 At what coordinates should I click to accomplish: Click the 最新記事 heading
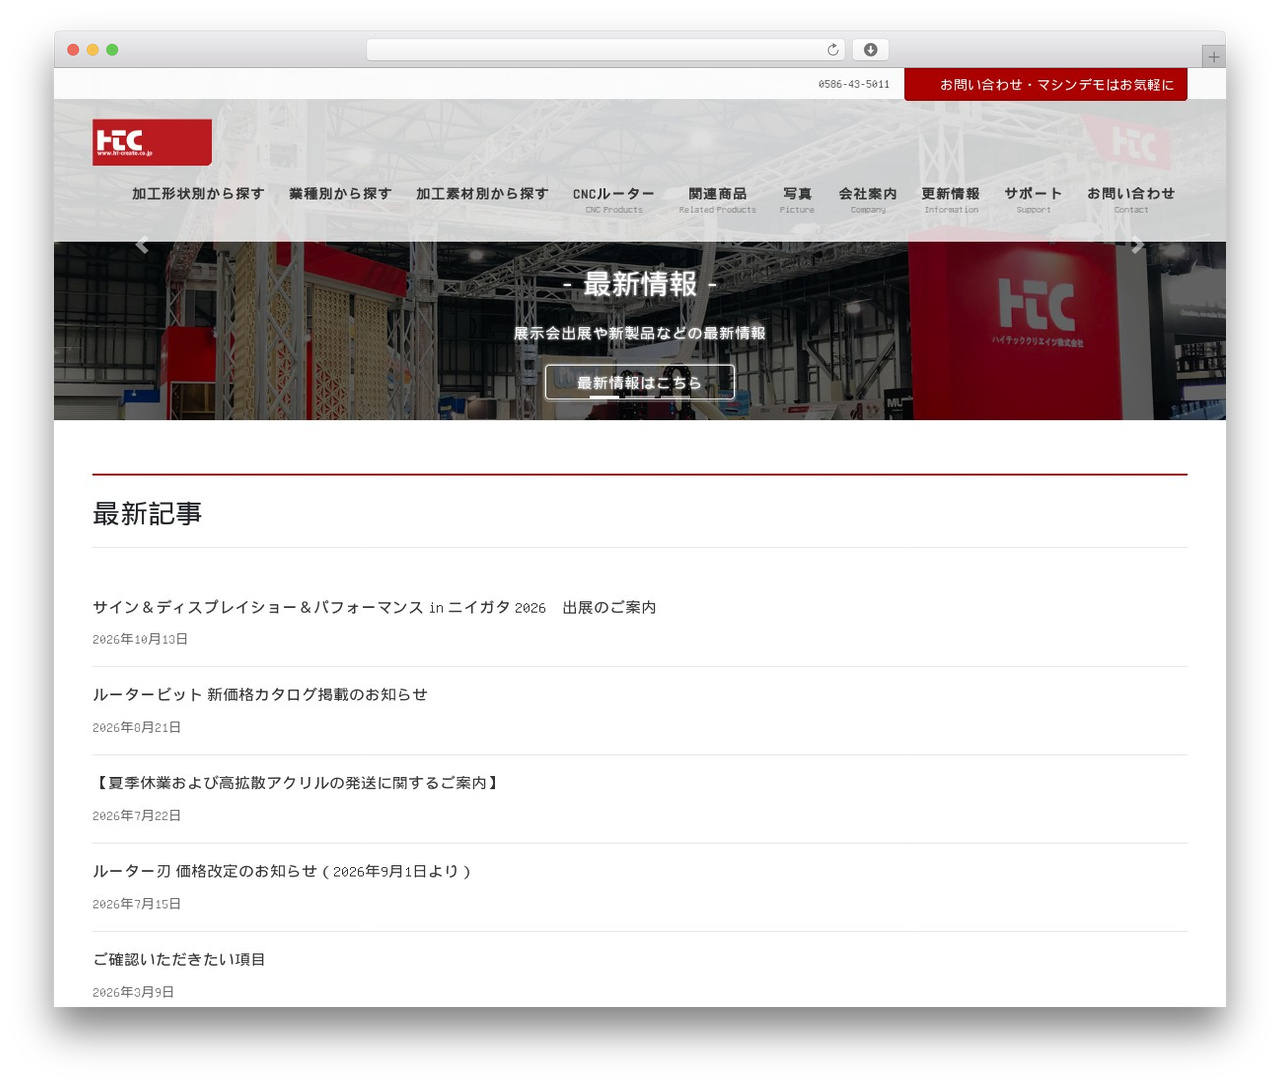[x=147, y=514]
